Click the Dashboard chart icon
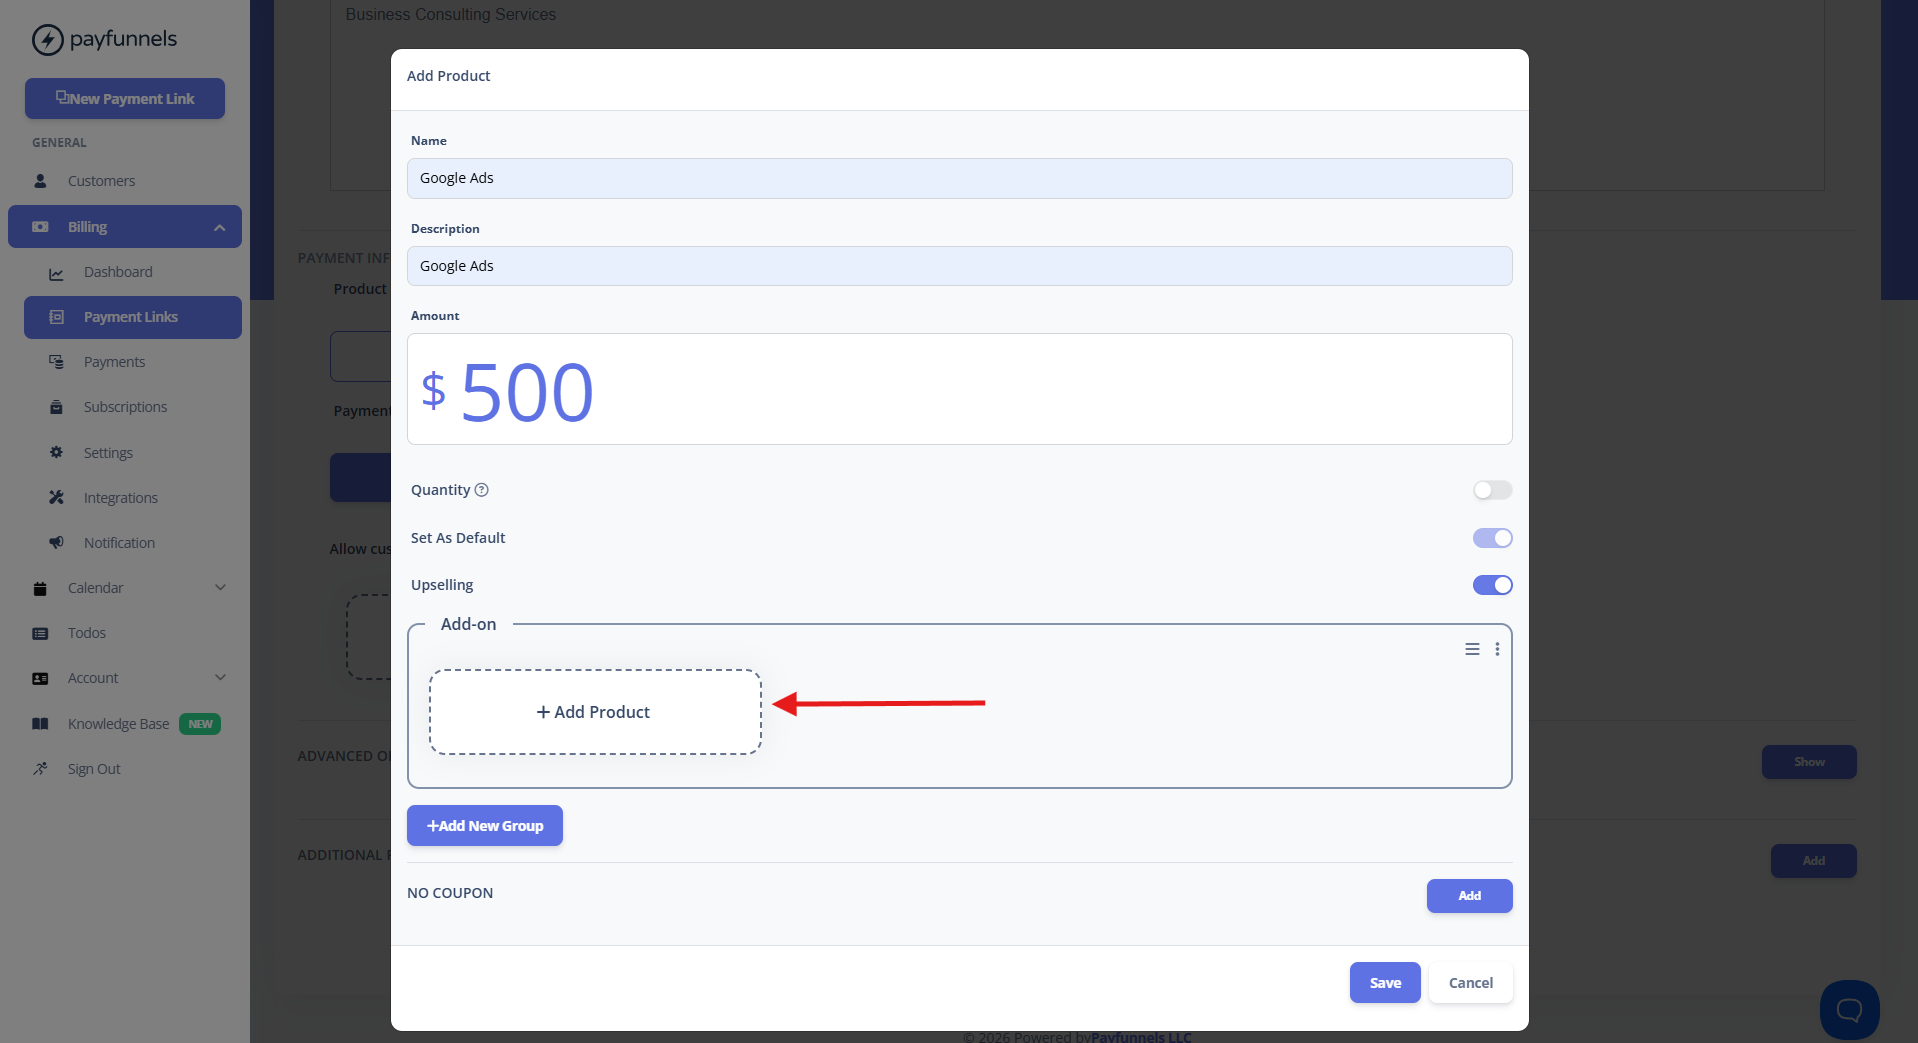This screenshot has width=1918, height=1043. (56, 273)
